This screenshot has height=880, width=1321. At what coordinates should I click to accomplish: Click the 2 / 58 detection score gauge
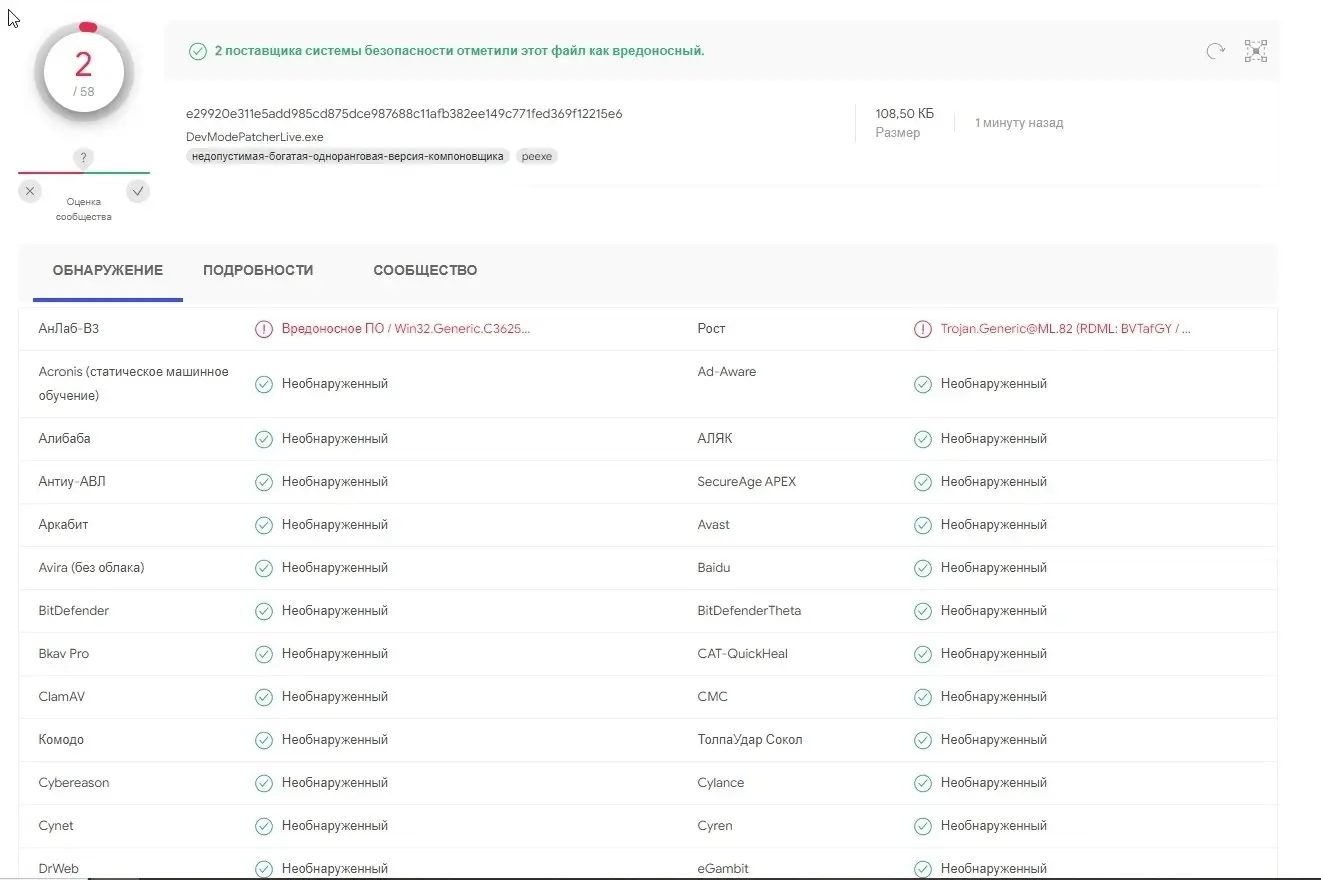[84, 71]
